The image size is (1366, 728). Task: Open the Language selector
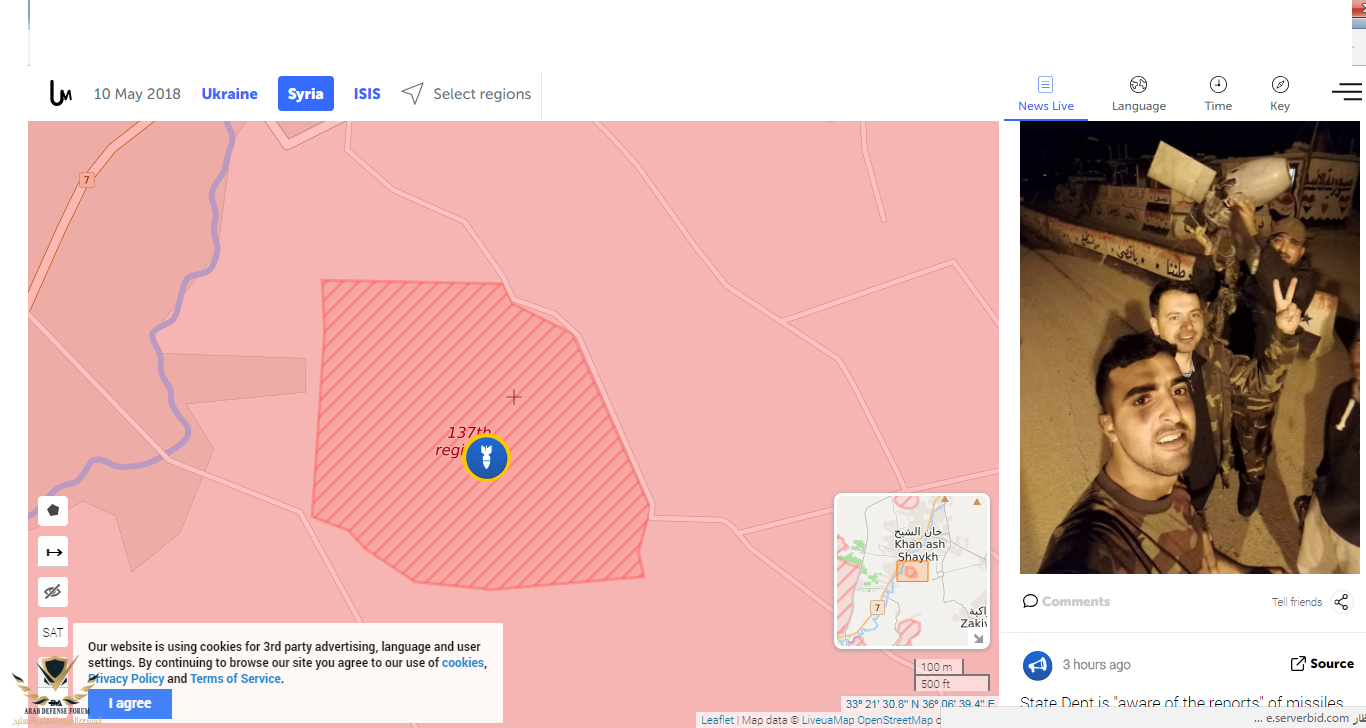(x=1138, y=93)
